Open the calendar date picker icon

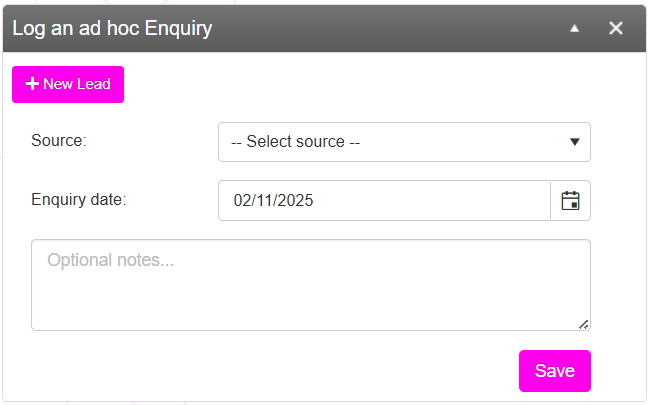[570, 200]
